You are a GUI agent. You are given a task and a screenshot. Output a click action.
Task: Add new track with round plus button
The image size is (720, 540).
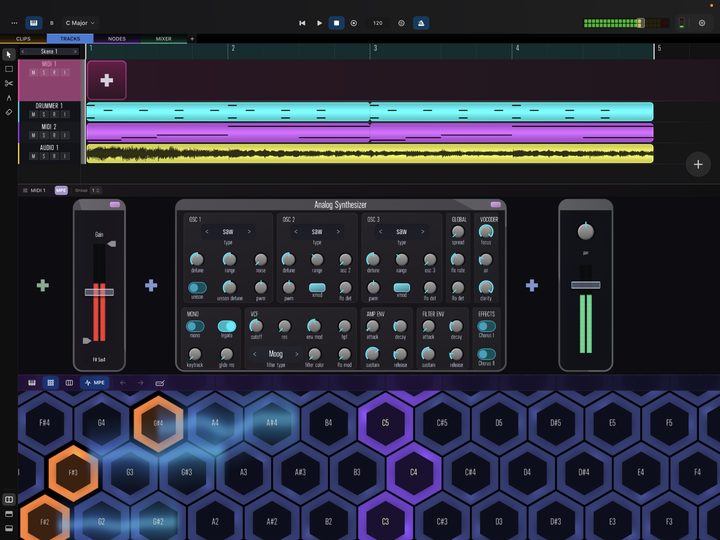[698, 164]
